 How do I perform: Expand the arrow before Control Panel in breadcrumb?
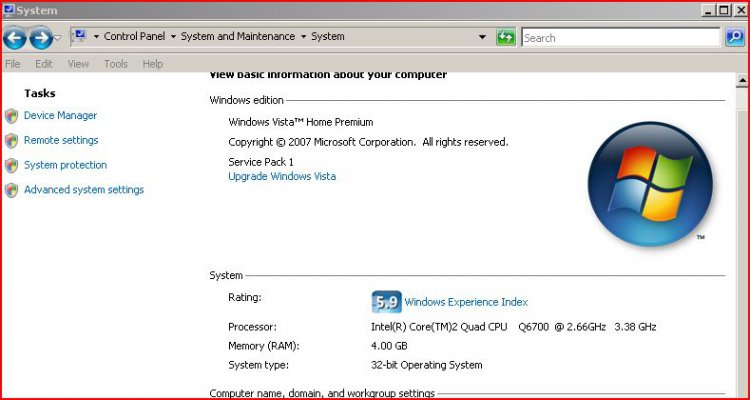click(96, 37)
